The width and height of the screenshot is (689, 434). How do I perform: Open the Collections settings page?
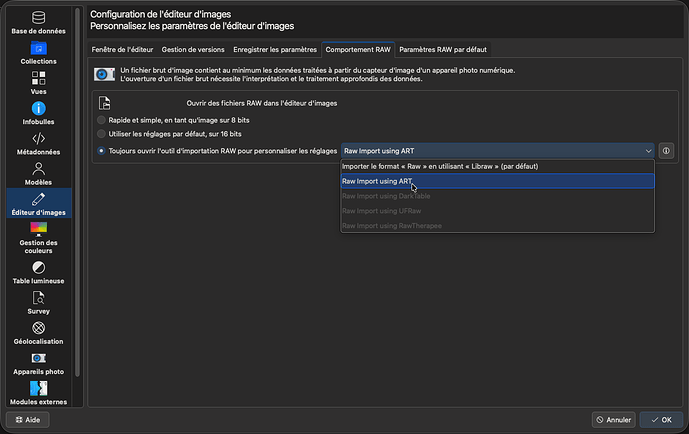point(39,53)
